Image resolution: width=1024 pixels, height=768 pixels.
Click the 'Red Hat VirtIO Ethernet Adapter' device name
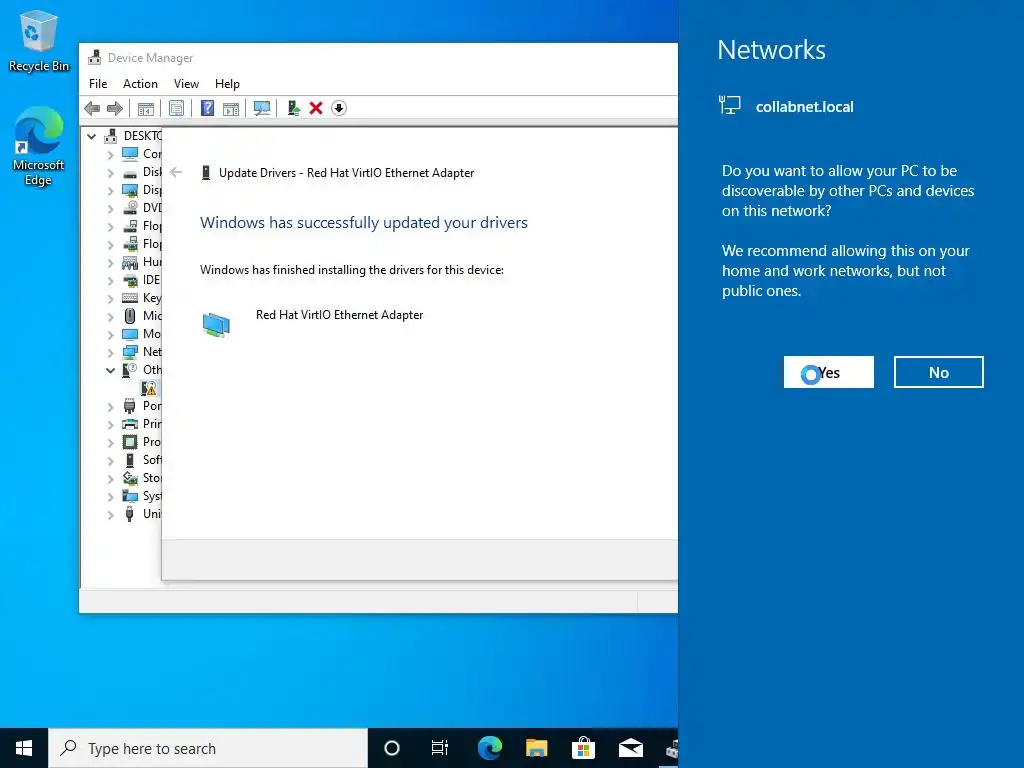340,315
